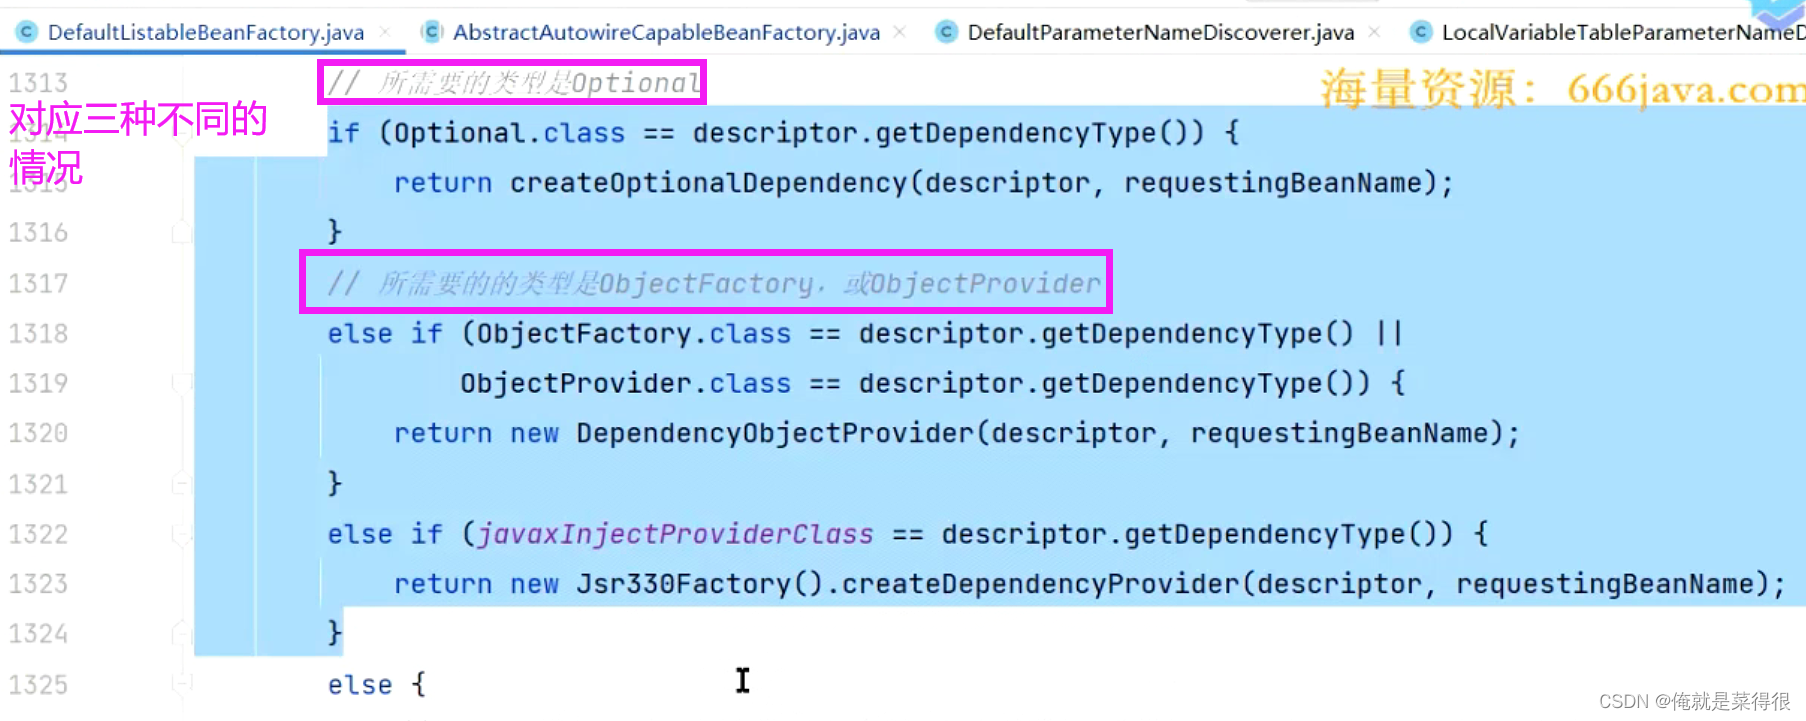1806x721 pixels.
Task: Click the comment mentioning Optional on line 1313
Action: click(x=514, y=82)
